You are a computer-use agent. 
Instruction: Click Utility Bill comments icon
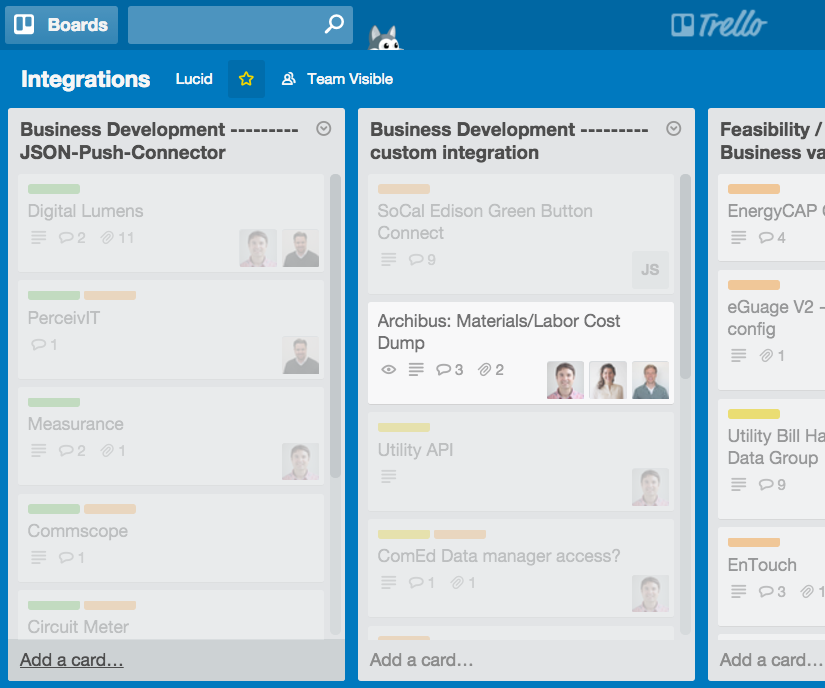point(766,484)
